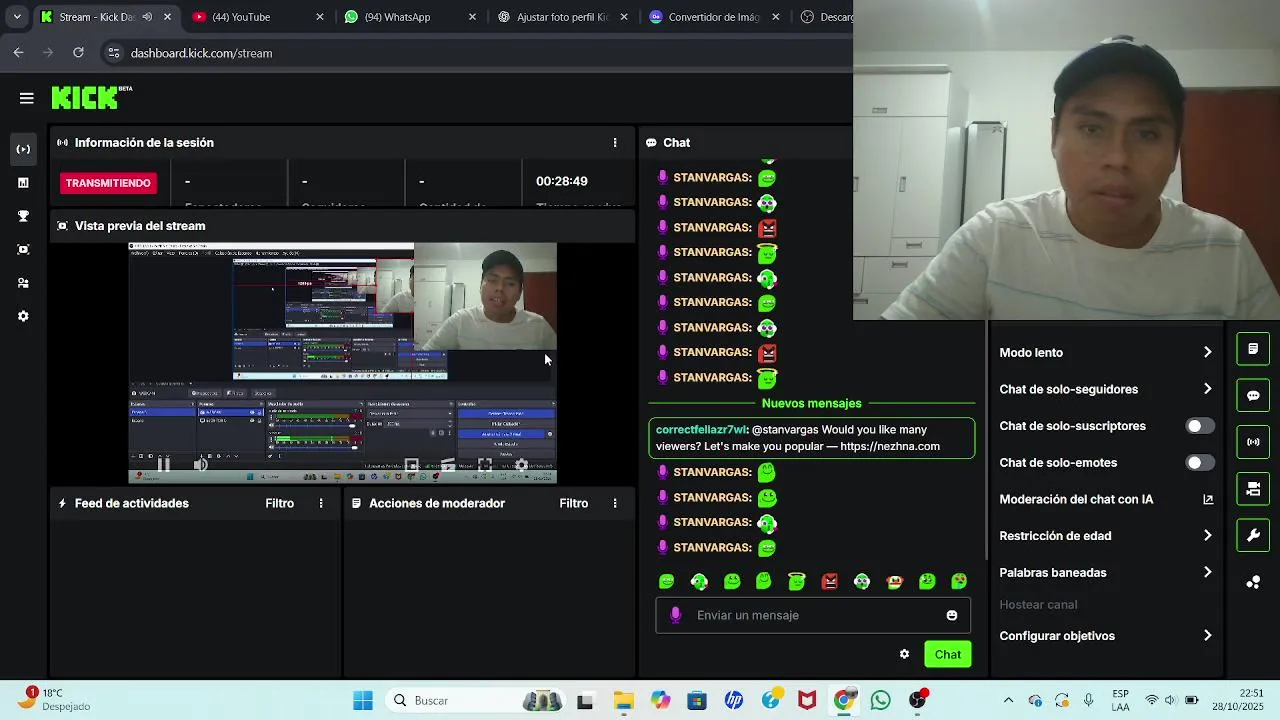Open Windows Start menu

pos(363,700)
